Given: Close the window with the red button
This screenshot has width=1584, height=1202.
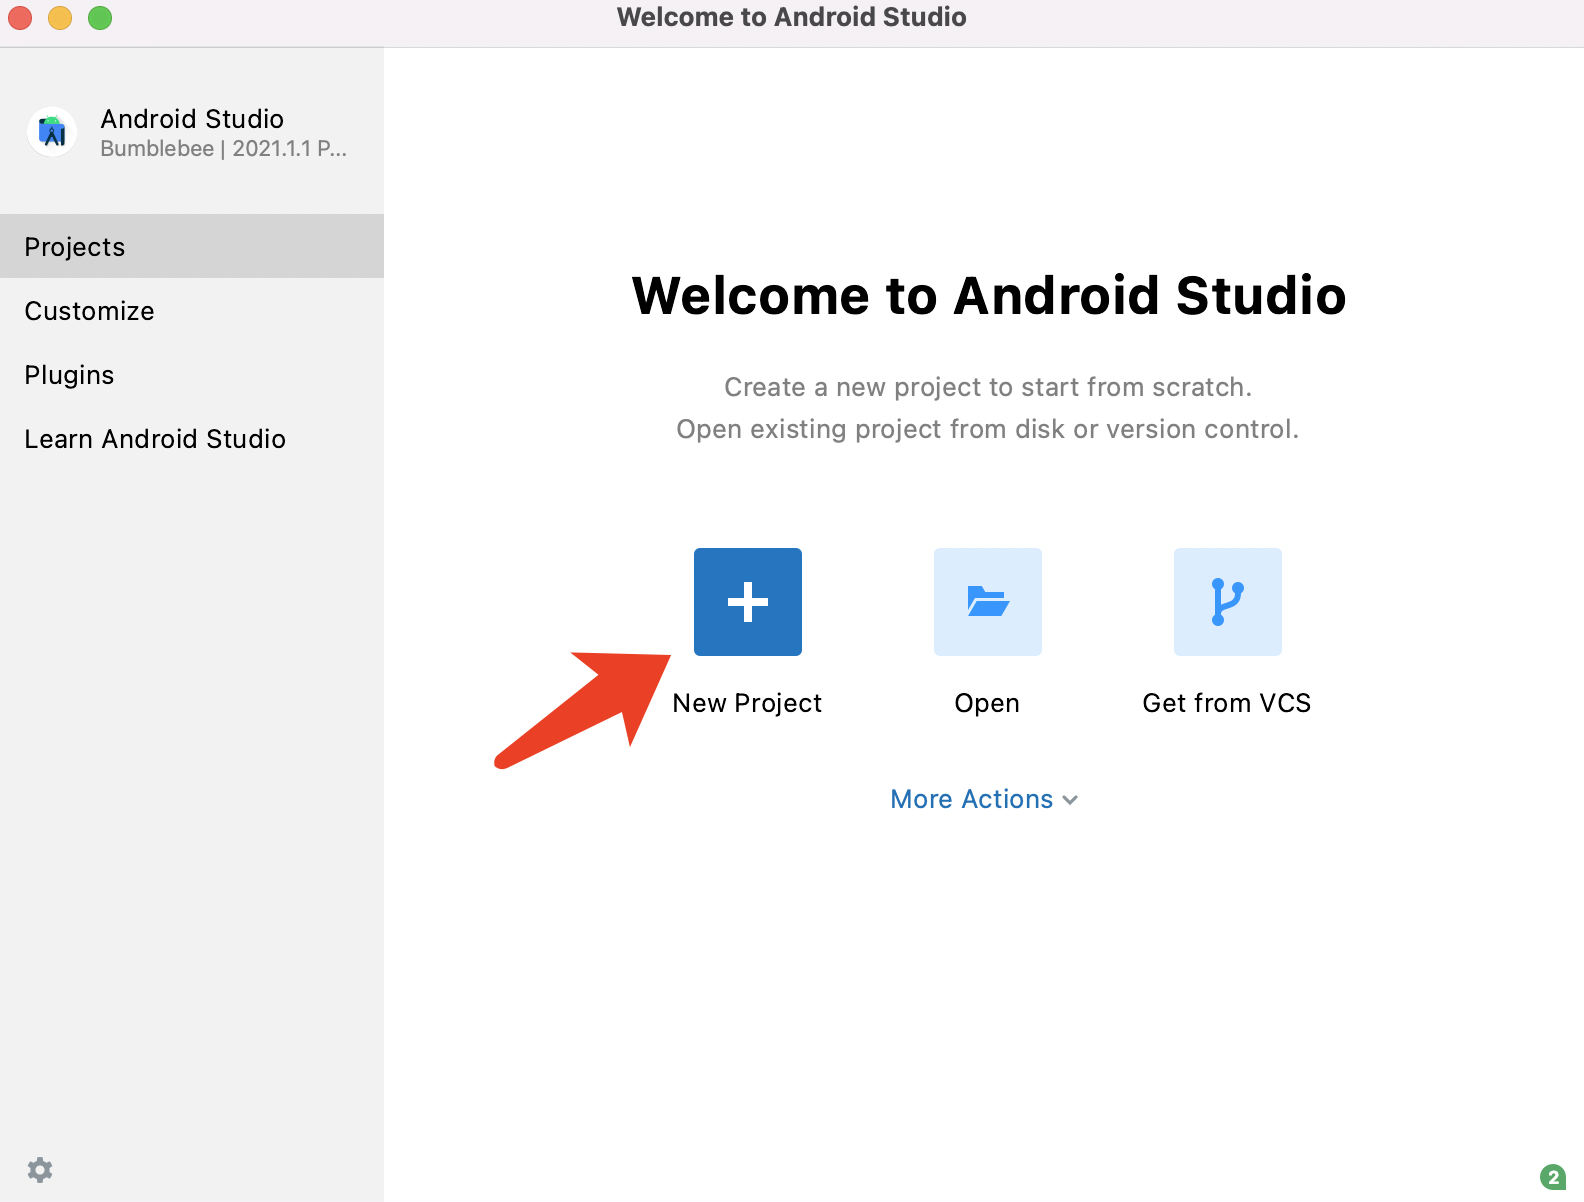Looking at the screenshot, I should (20, 18).
